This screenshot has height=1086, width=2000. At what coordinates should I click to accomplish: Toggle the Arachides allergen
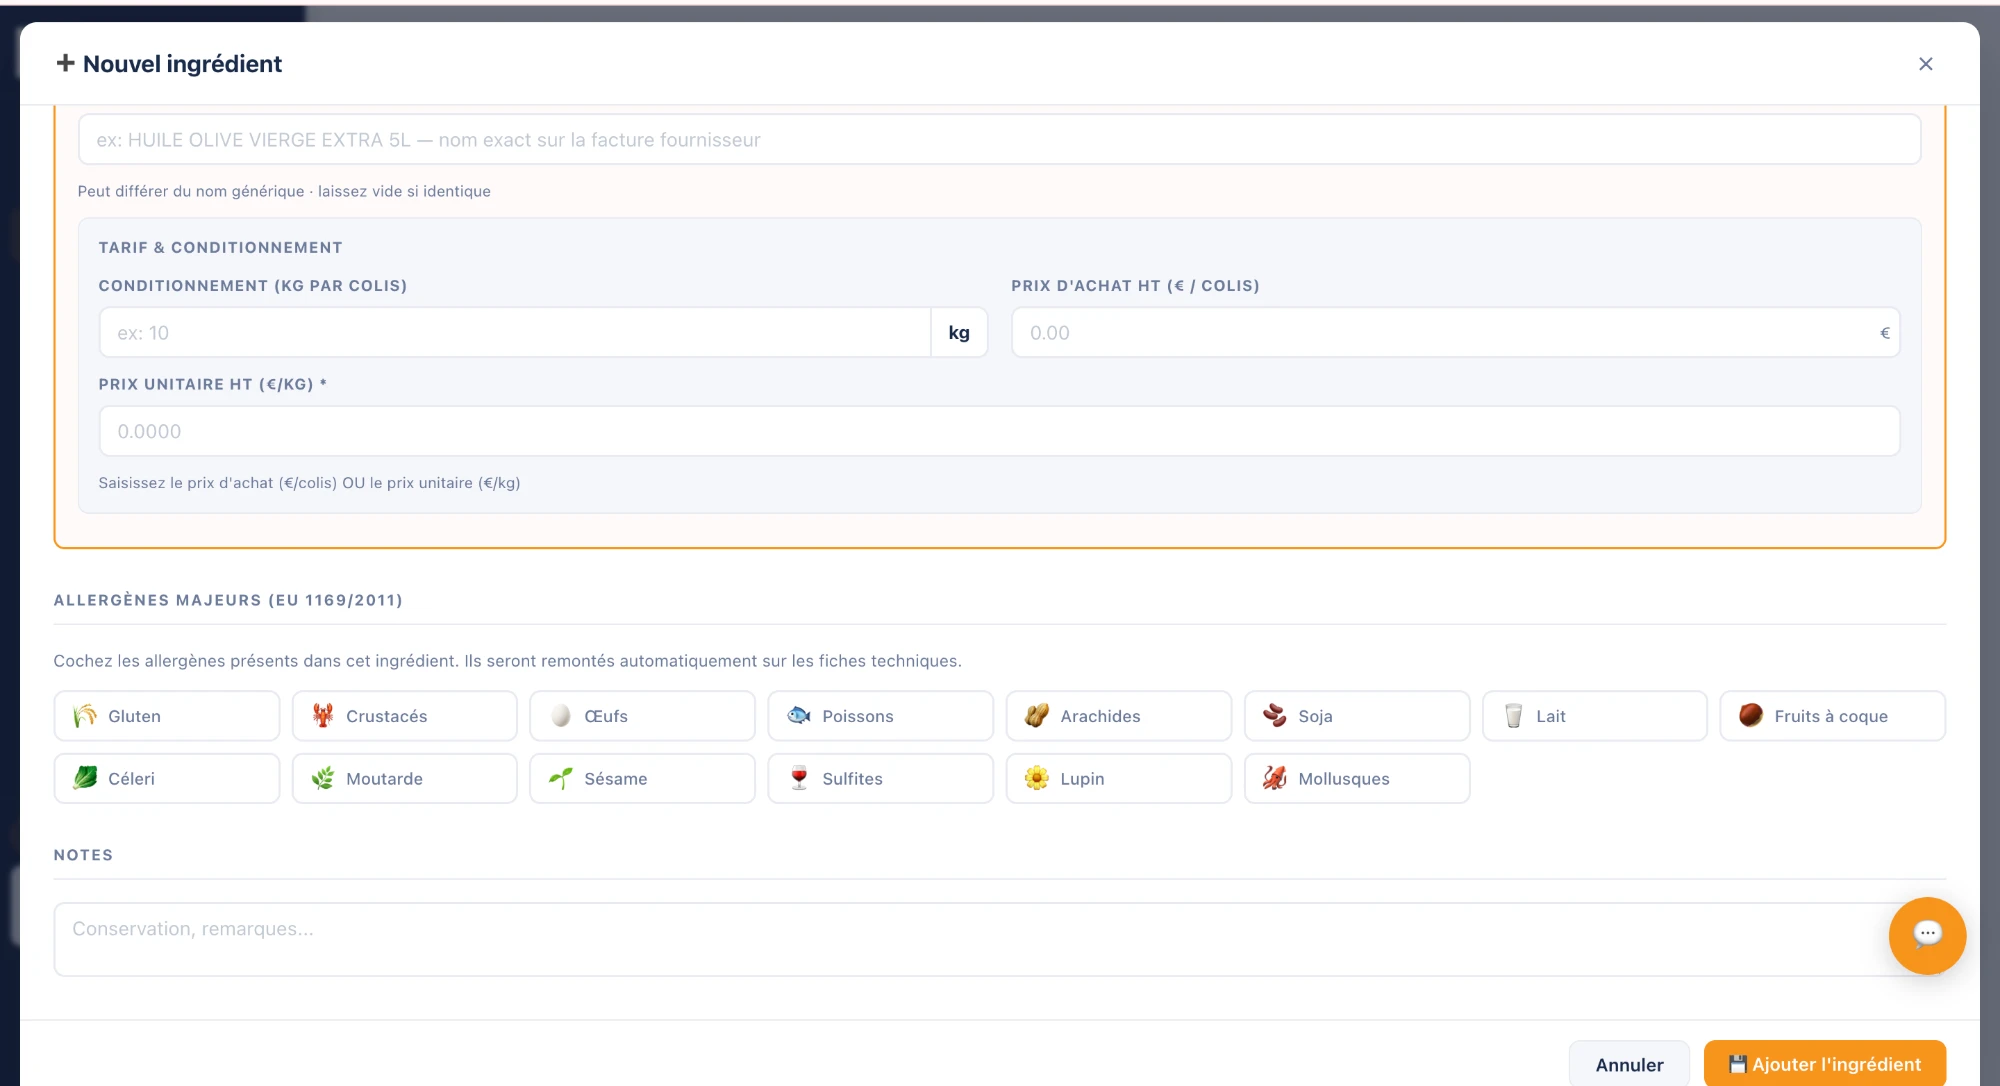pos(1118,716)
